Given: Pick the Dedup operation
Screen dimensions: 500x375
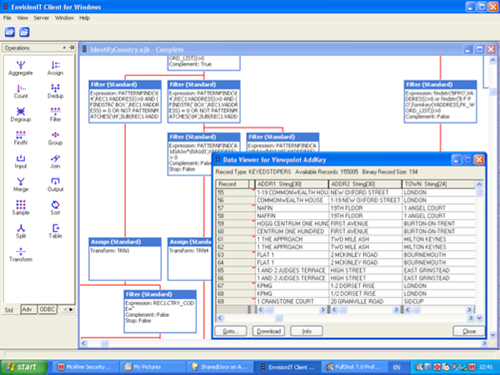Looking at the screenshot, I should coord(55,91).
